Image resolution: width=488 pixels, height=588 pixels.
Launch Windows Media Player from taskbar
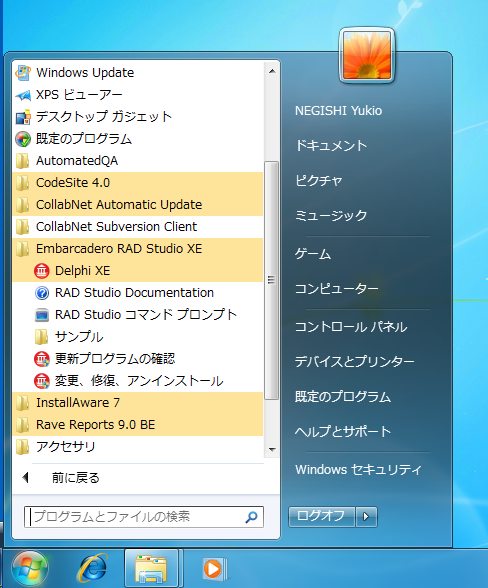214,569
